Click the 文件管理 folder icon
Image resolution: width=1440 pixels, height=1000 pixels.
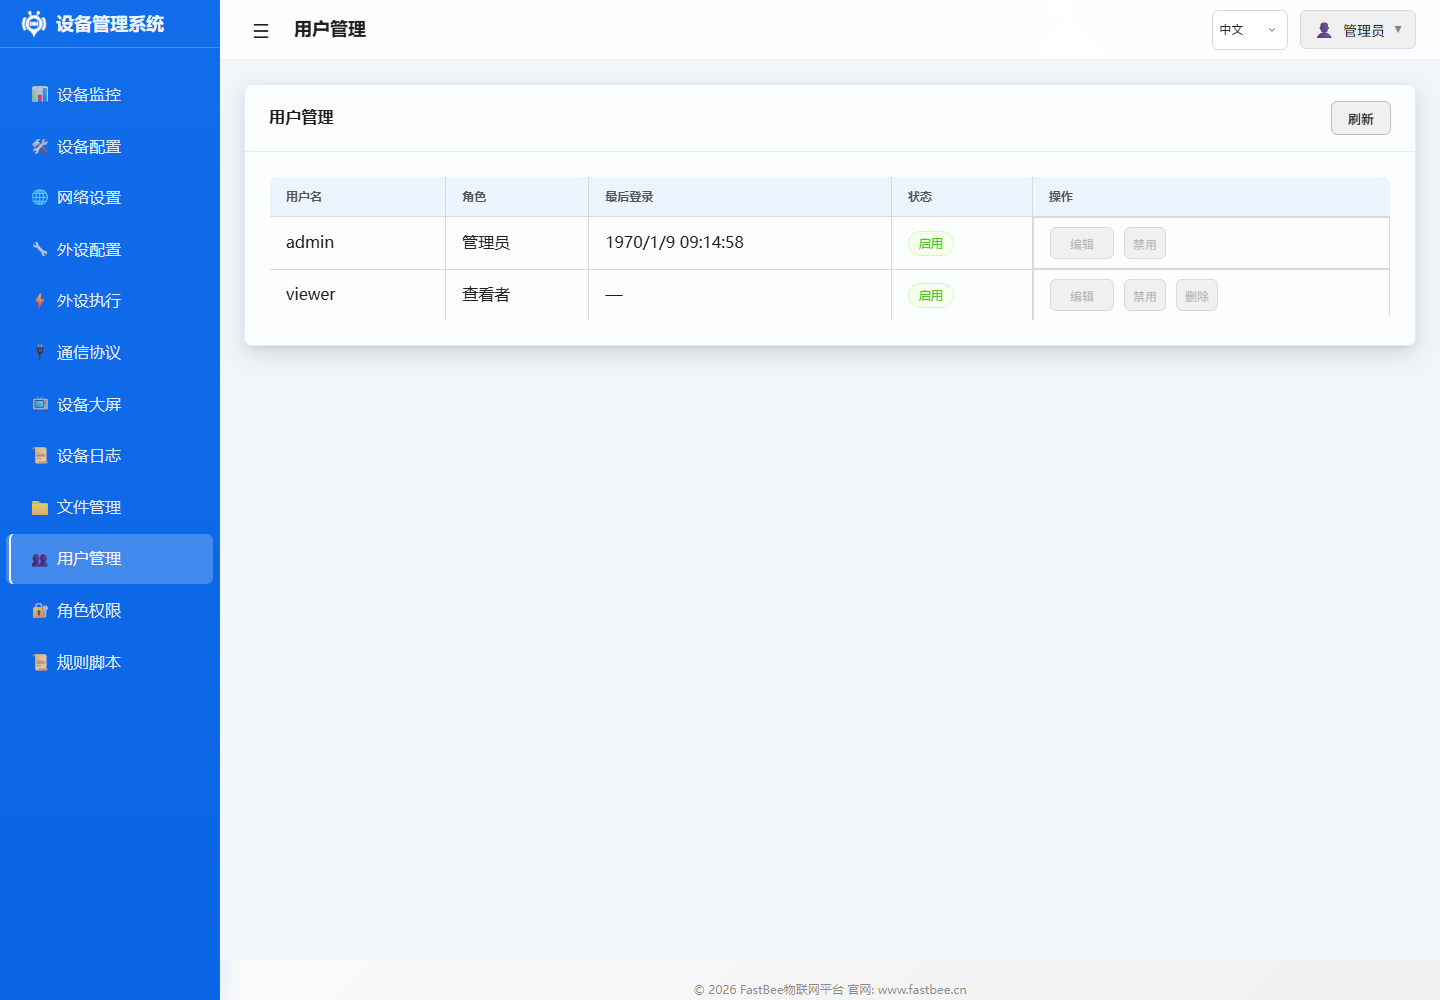tap(40, 507)
